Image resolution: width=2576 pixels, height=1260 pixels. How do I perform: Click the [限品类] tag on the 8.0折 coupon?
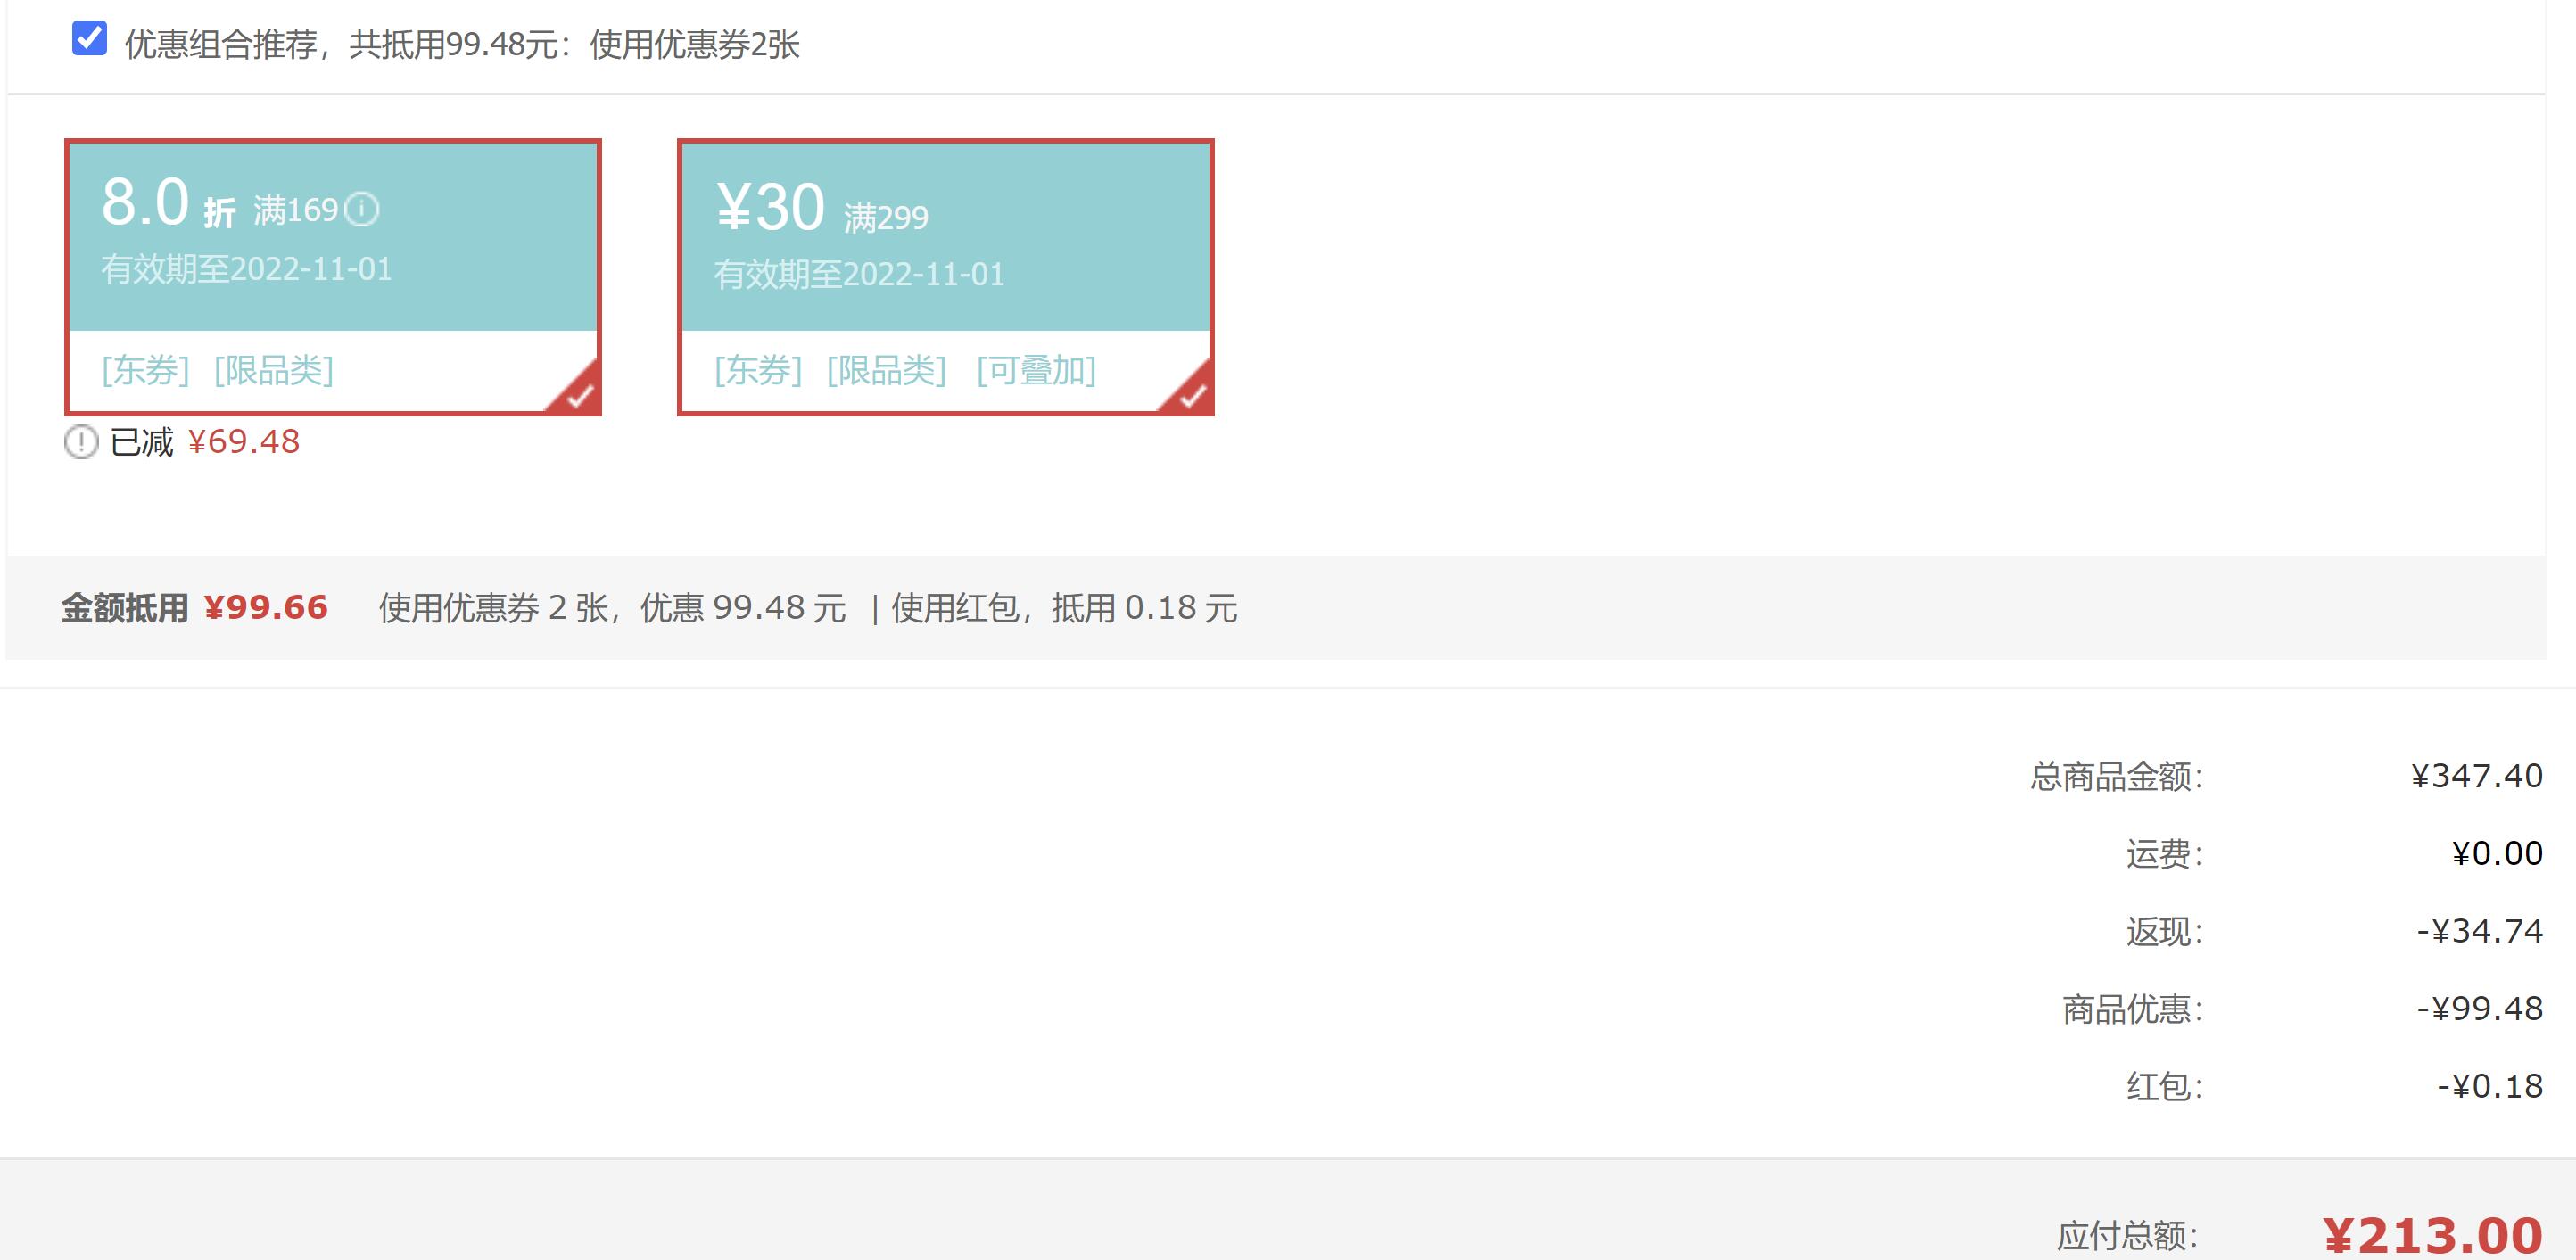coord(274,371)
